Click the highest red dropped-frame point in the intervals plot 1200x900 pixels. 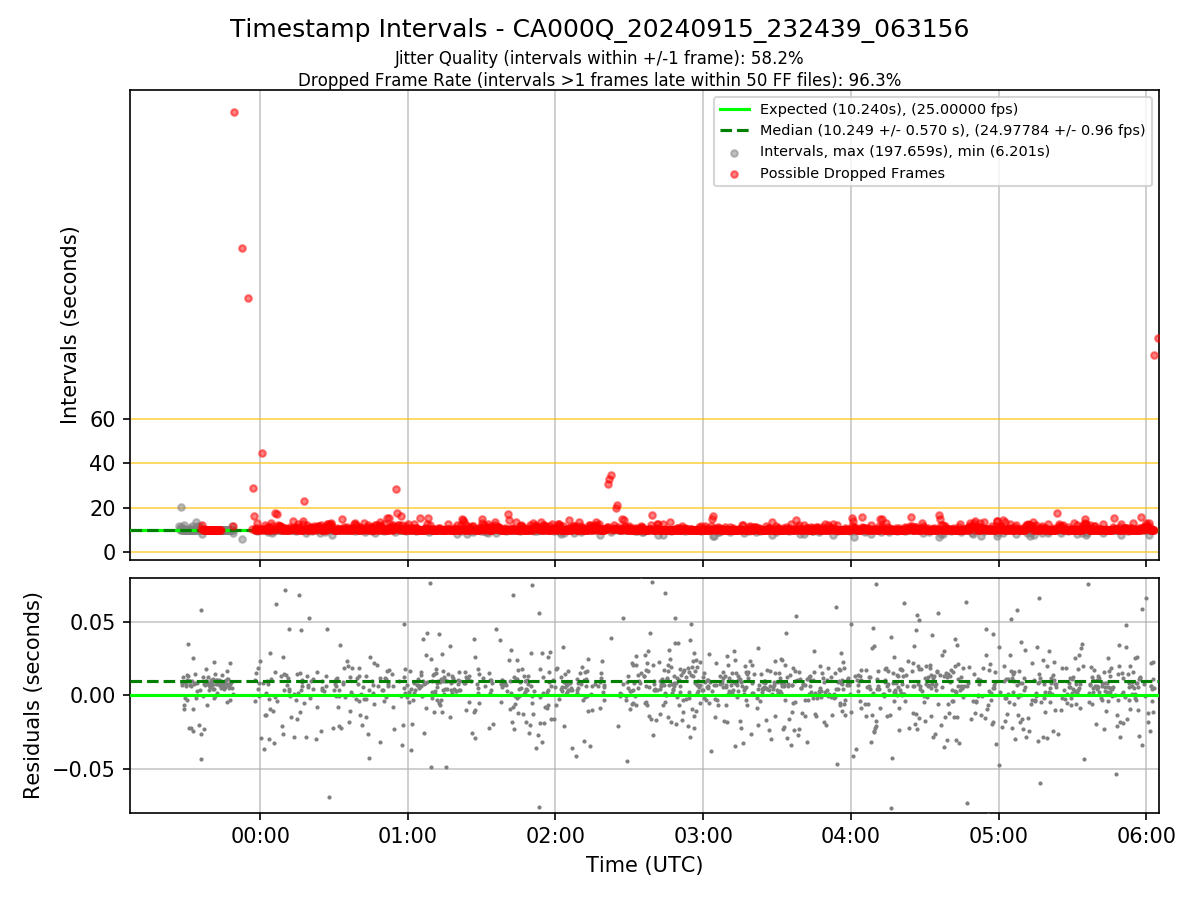point(234,112)
